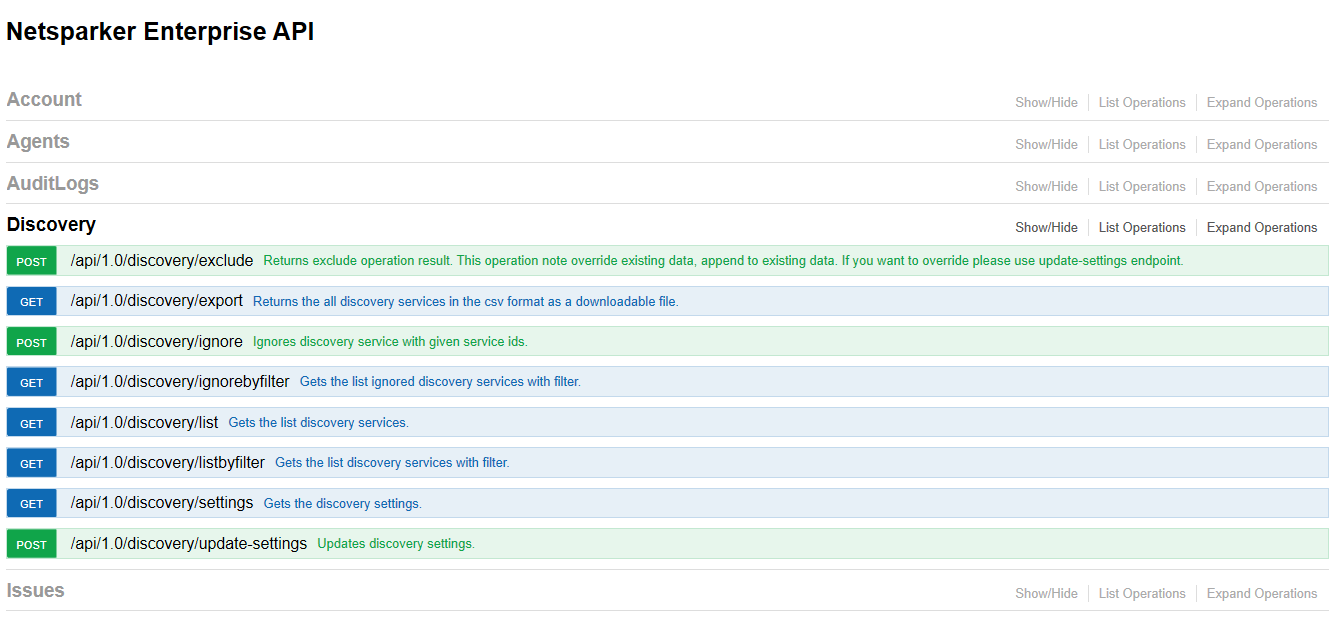Click List Operations for the Issues section
The width and height of the screenshot is (1338, 618).
[1141, 593]
